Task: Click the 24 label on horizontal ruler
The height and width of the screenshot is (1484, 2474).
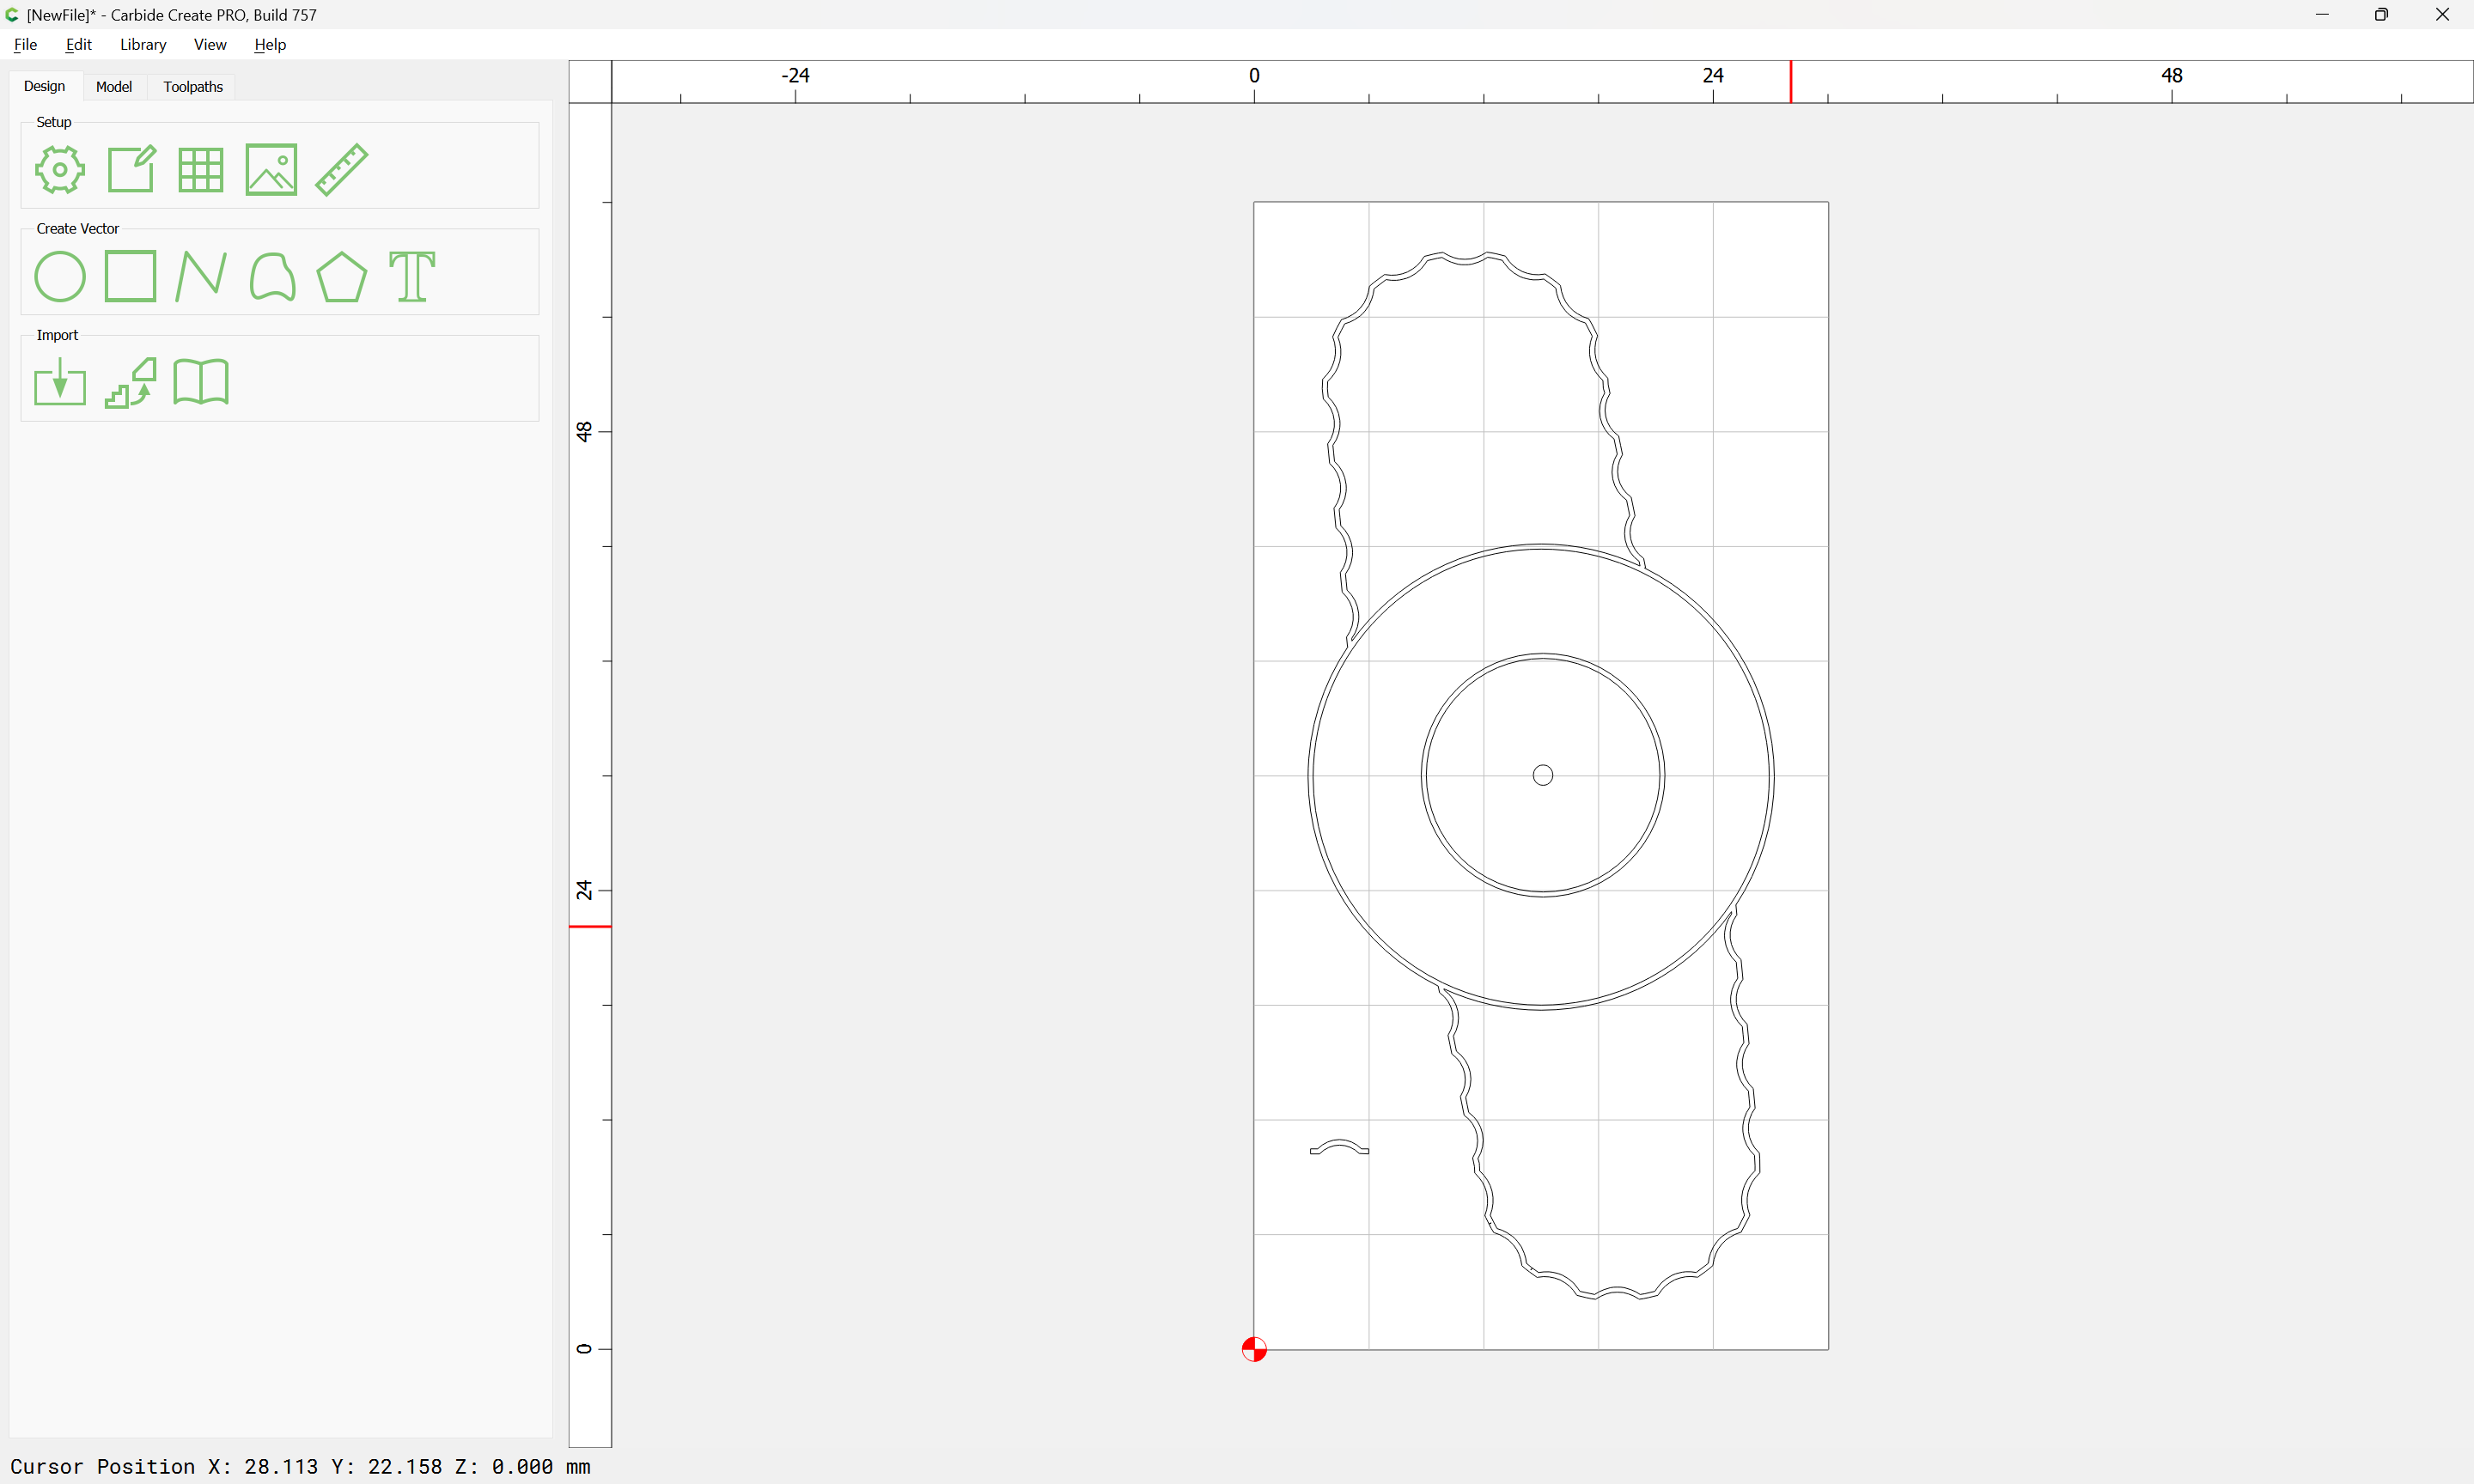Action: click(1713, 75)
